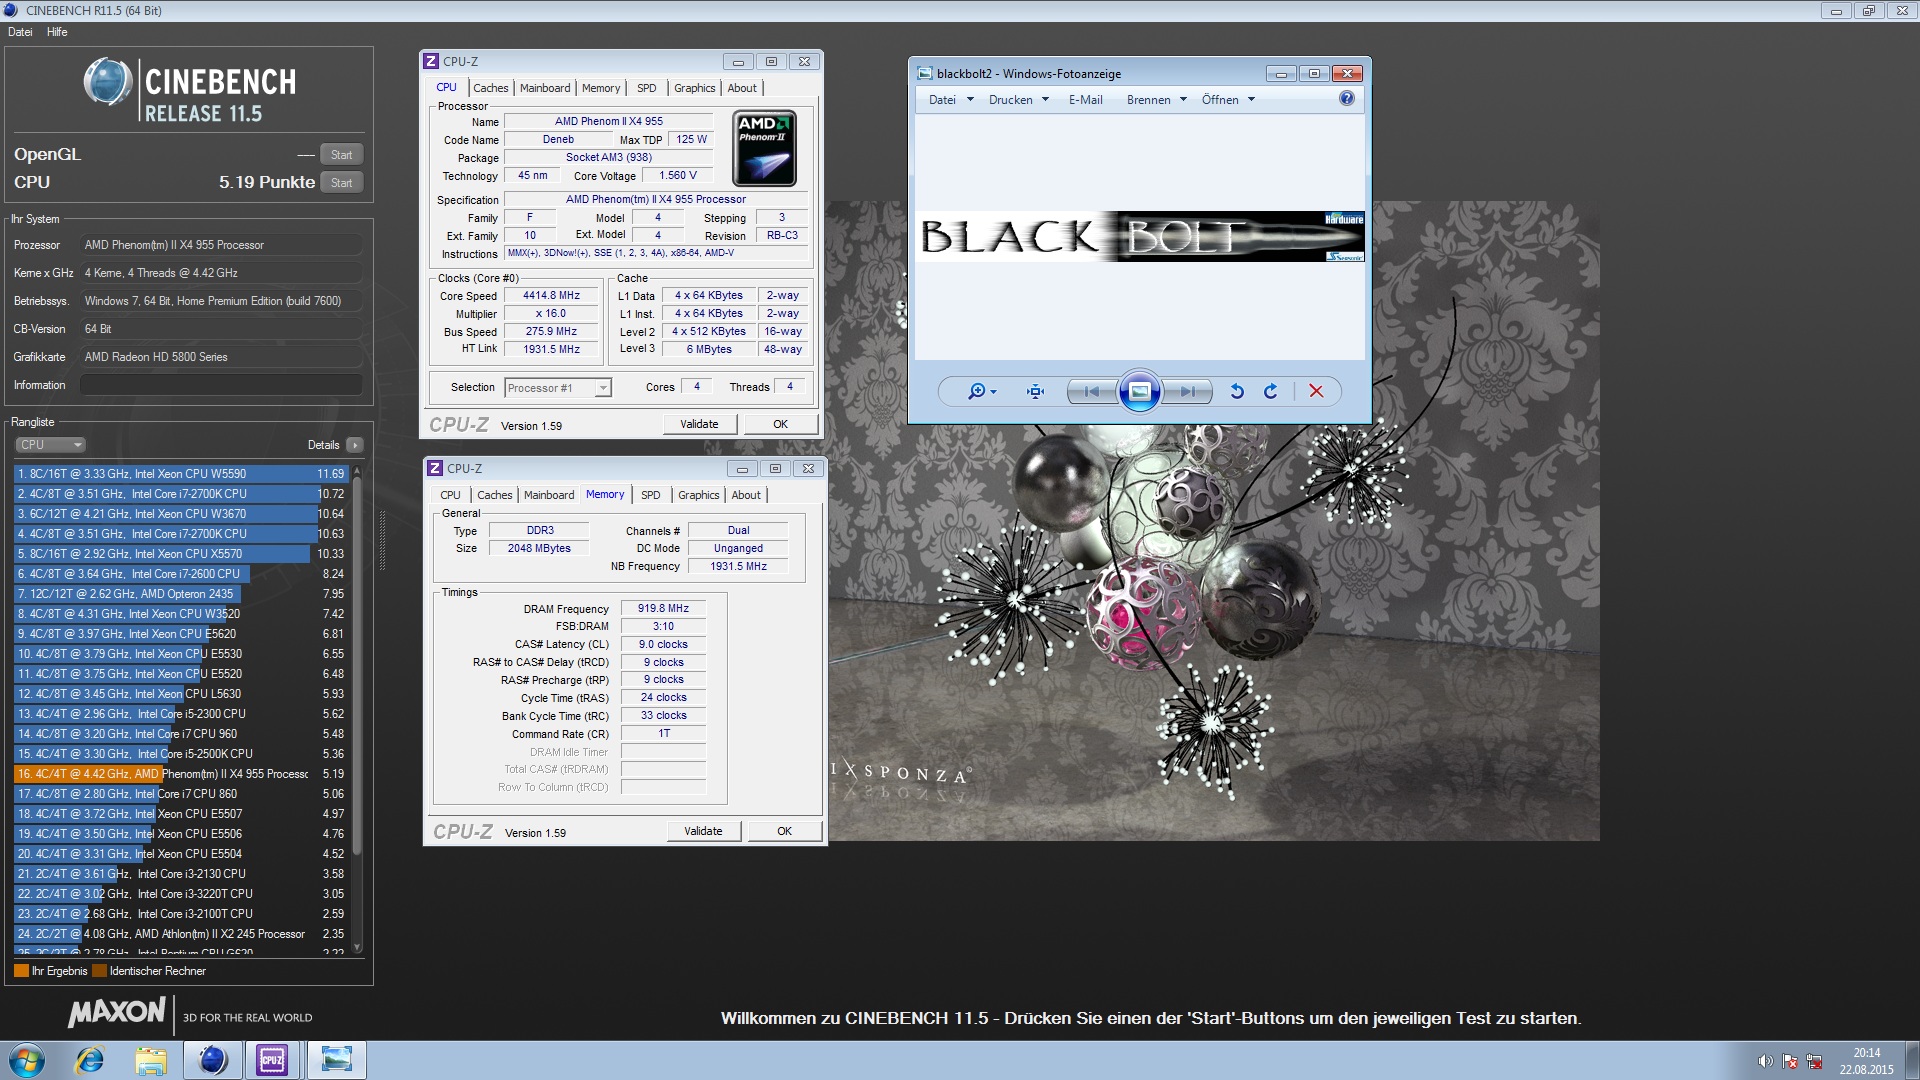Click the AMD Phenom II logo in CPU-Z
Image resolution: width=1920 pixels, height=1080 pixels.
[x=765, y=148]
